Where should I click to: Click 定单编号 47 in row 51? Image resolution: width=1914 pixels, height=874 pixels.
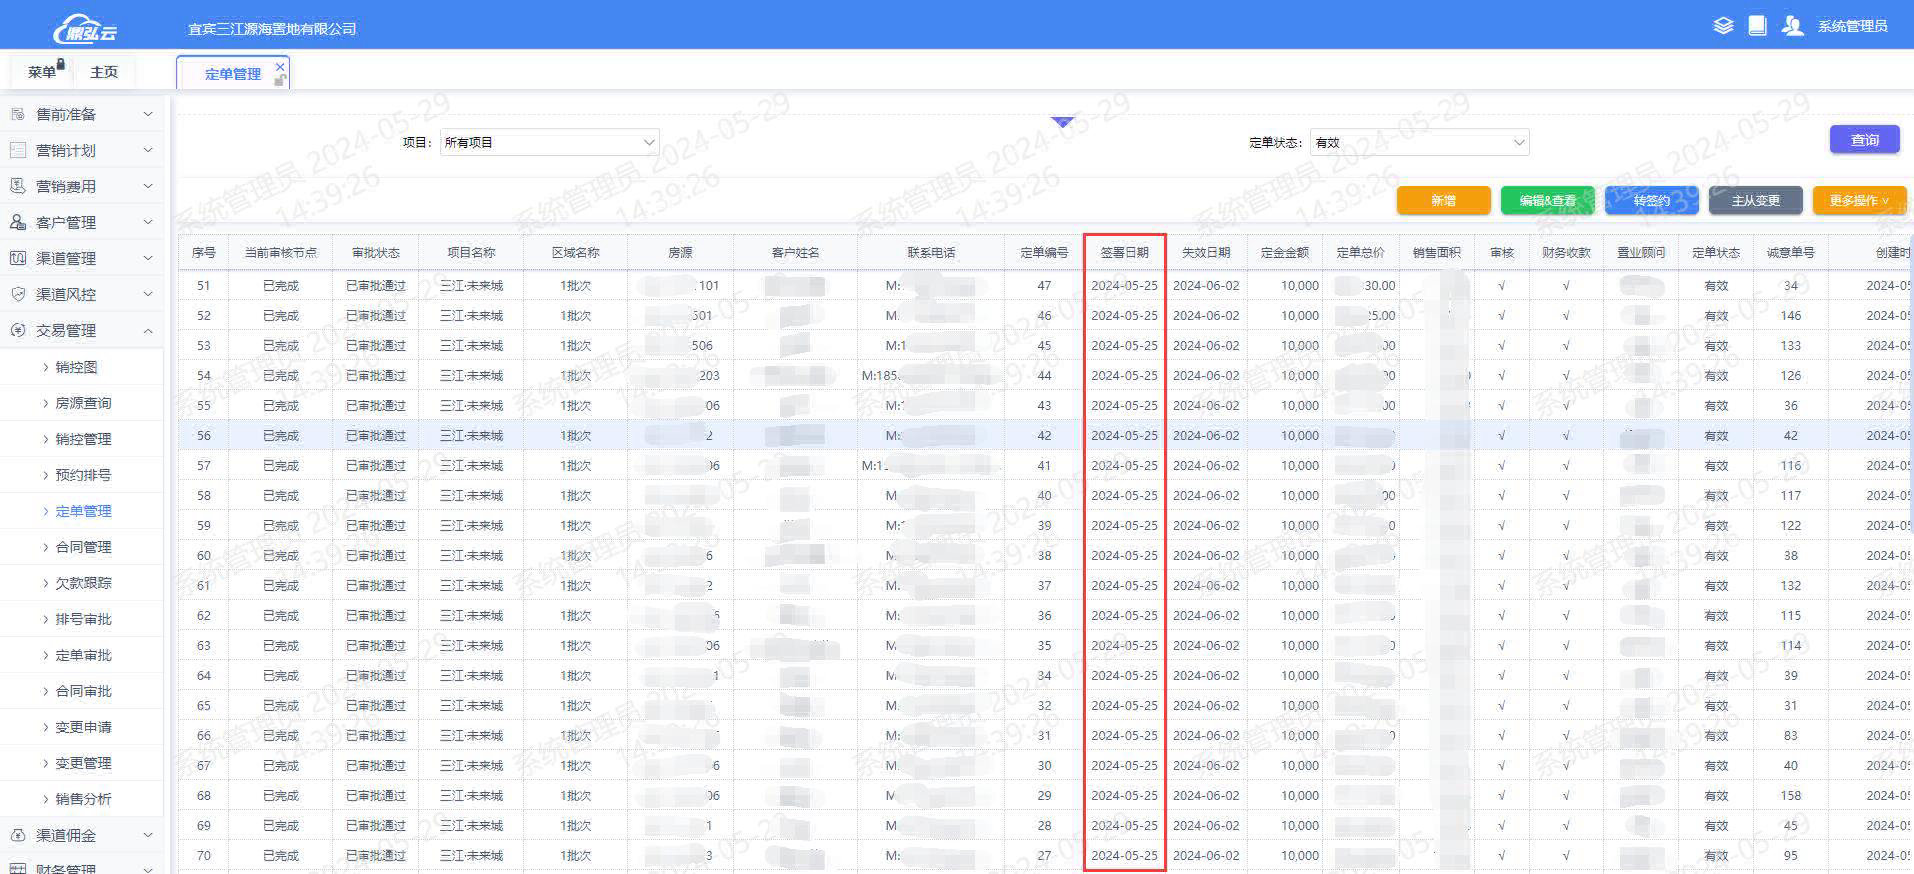1044,285
